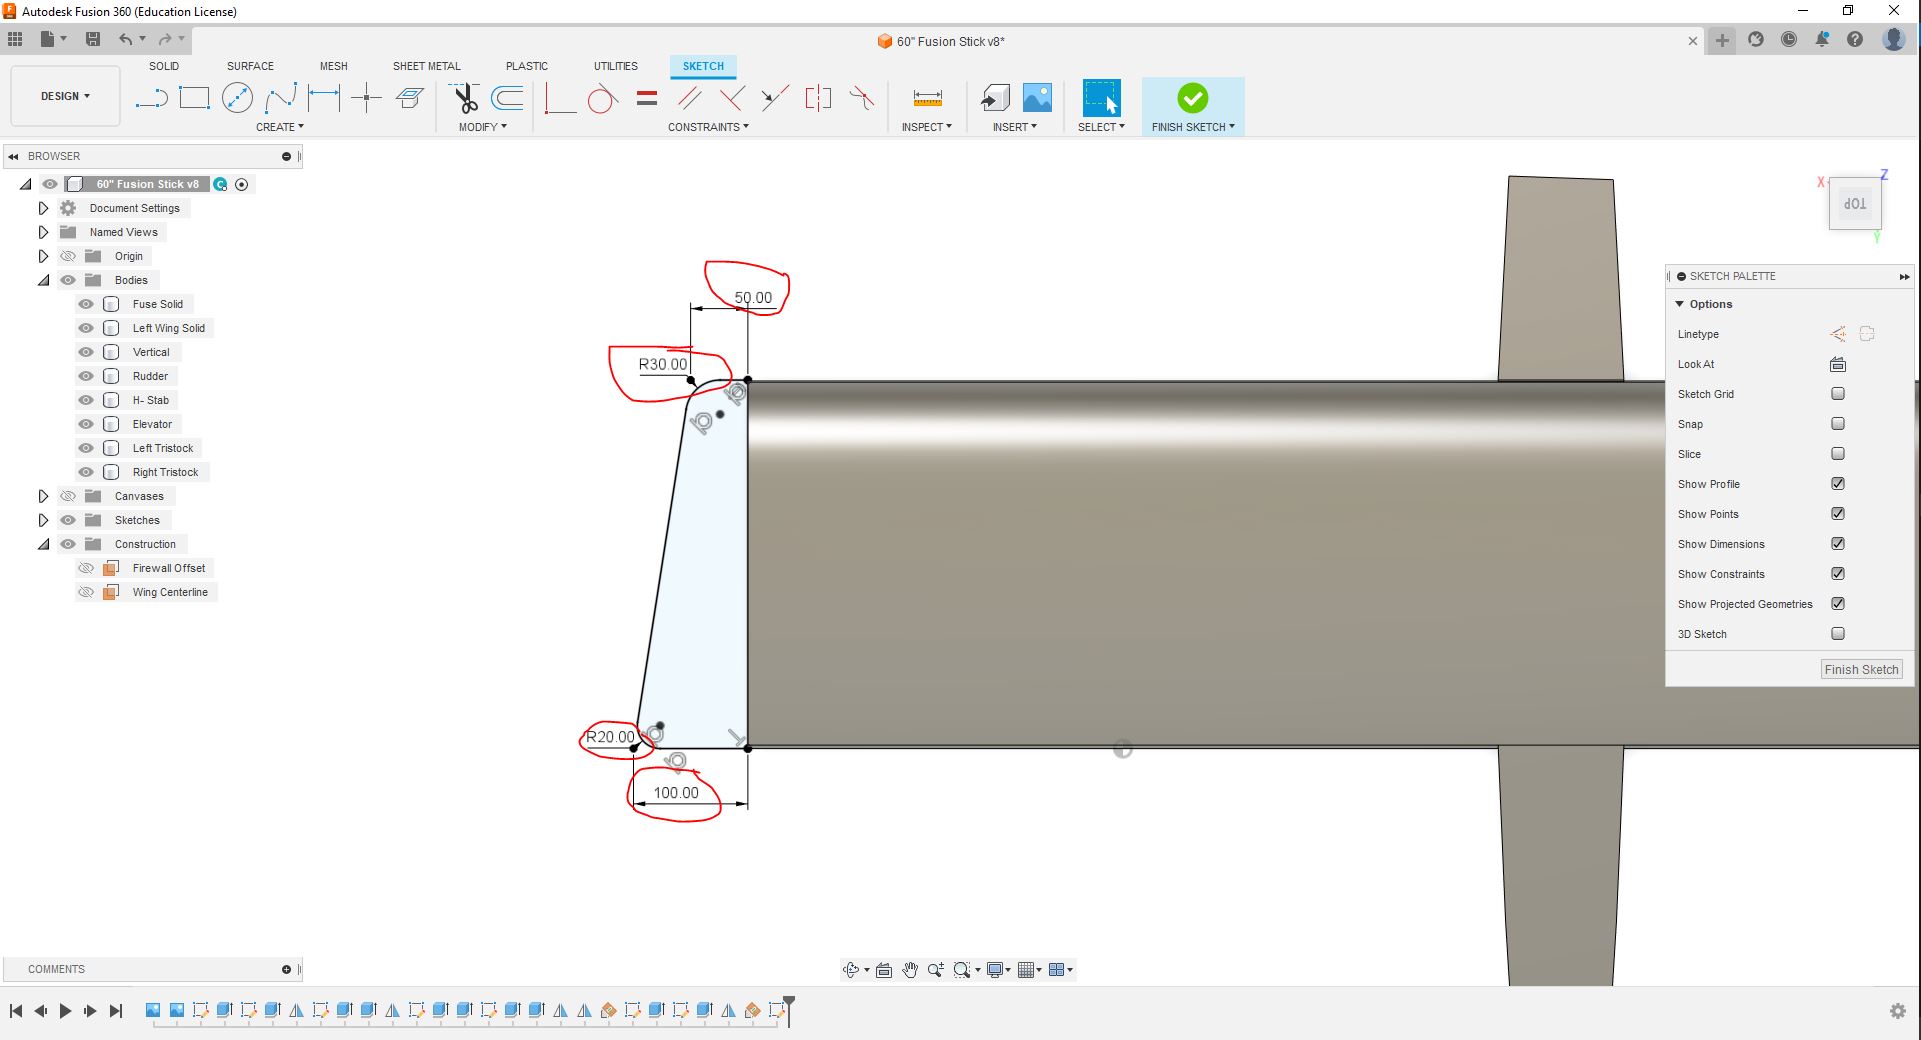Click the green Finish Sketch checkmark
The height and width of the screenshot is (1040, 1921).
pyautogui.click(x=1192, y=98)
